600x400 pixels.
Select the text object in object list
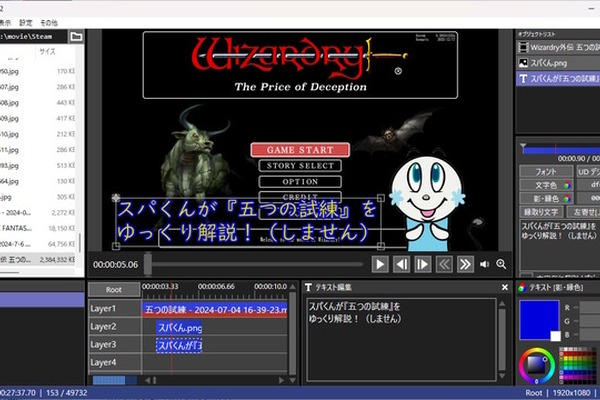pos(558,79)
